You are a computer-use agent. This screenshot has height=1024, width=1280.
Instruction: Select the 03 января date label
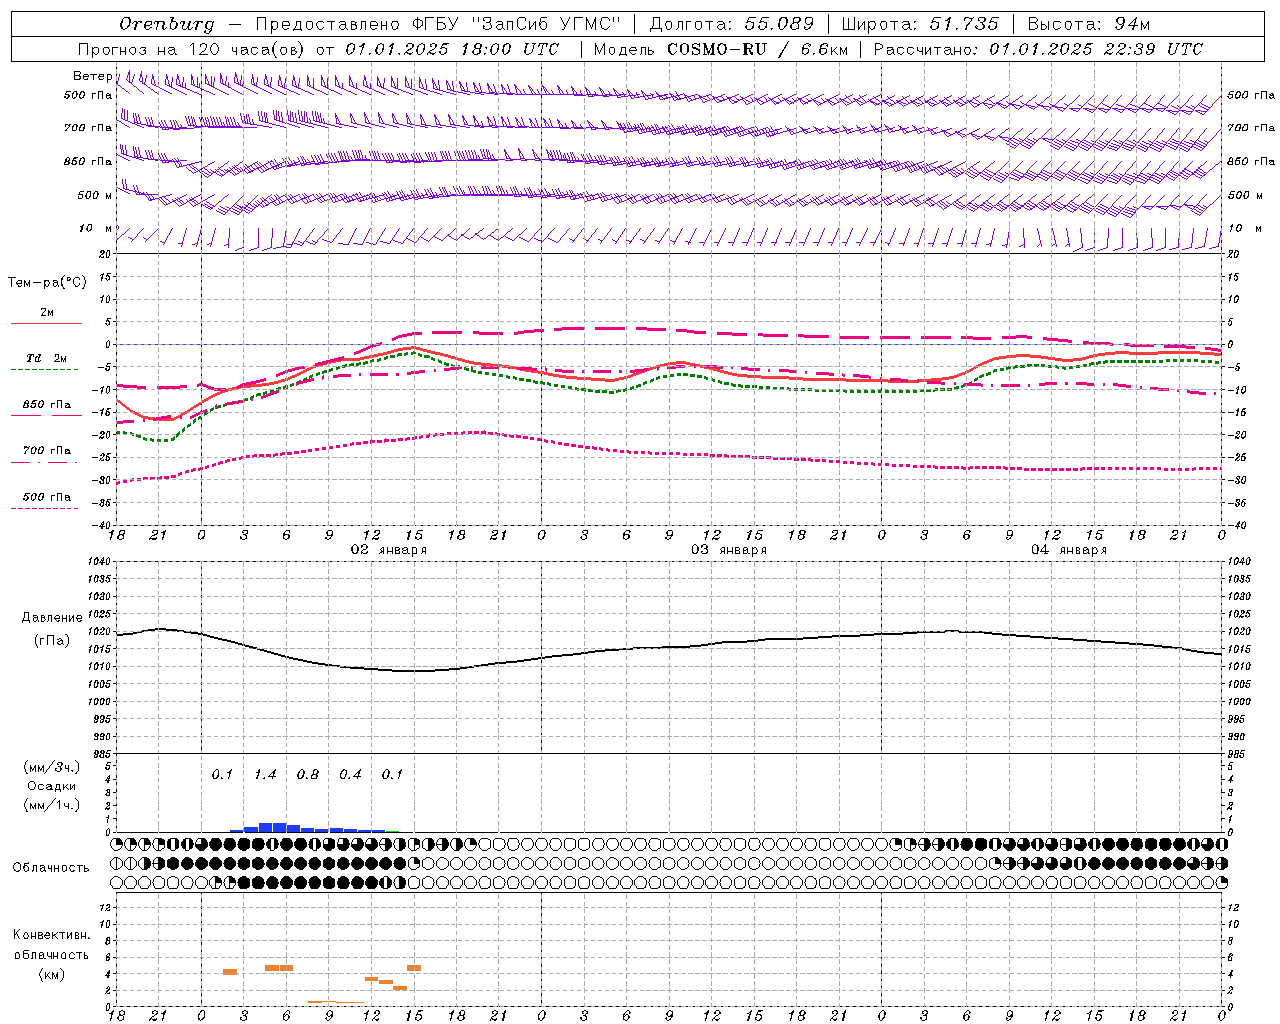click(x=728, y=550)
